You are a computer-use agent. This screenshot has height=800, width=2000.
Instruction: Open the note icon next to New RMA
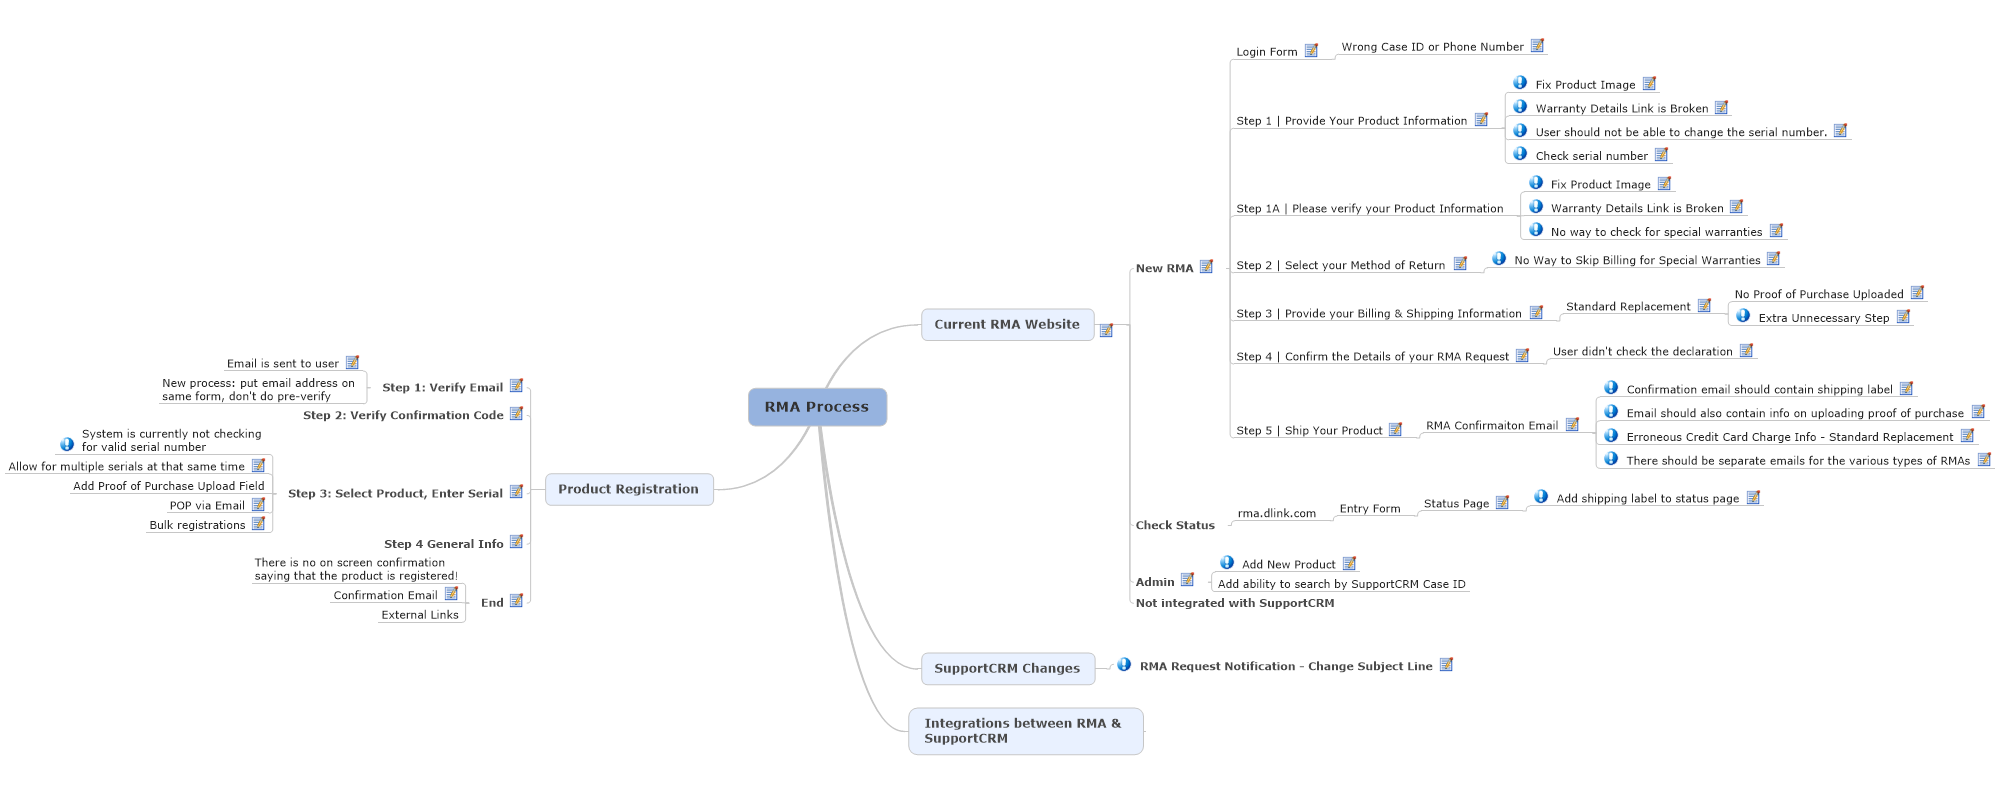1206,267
